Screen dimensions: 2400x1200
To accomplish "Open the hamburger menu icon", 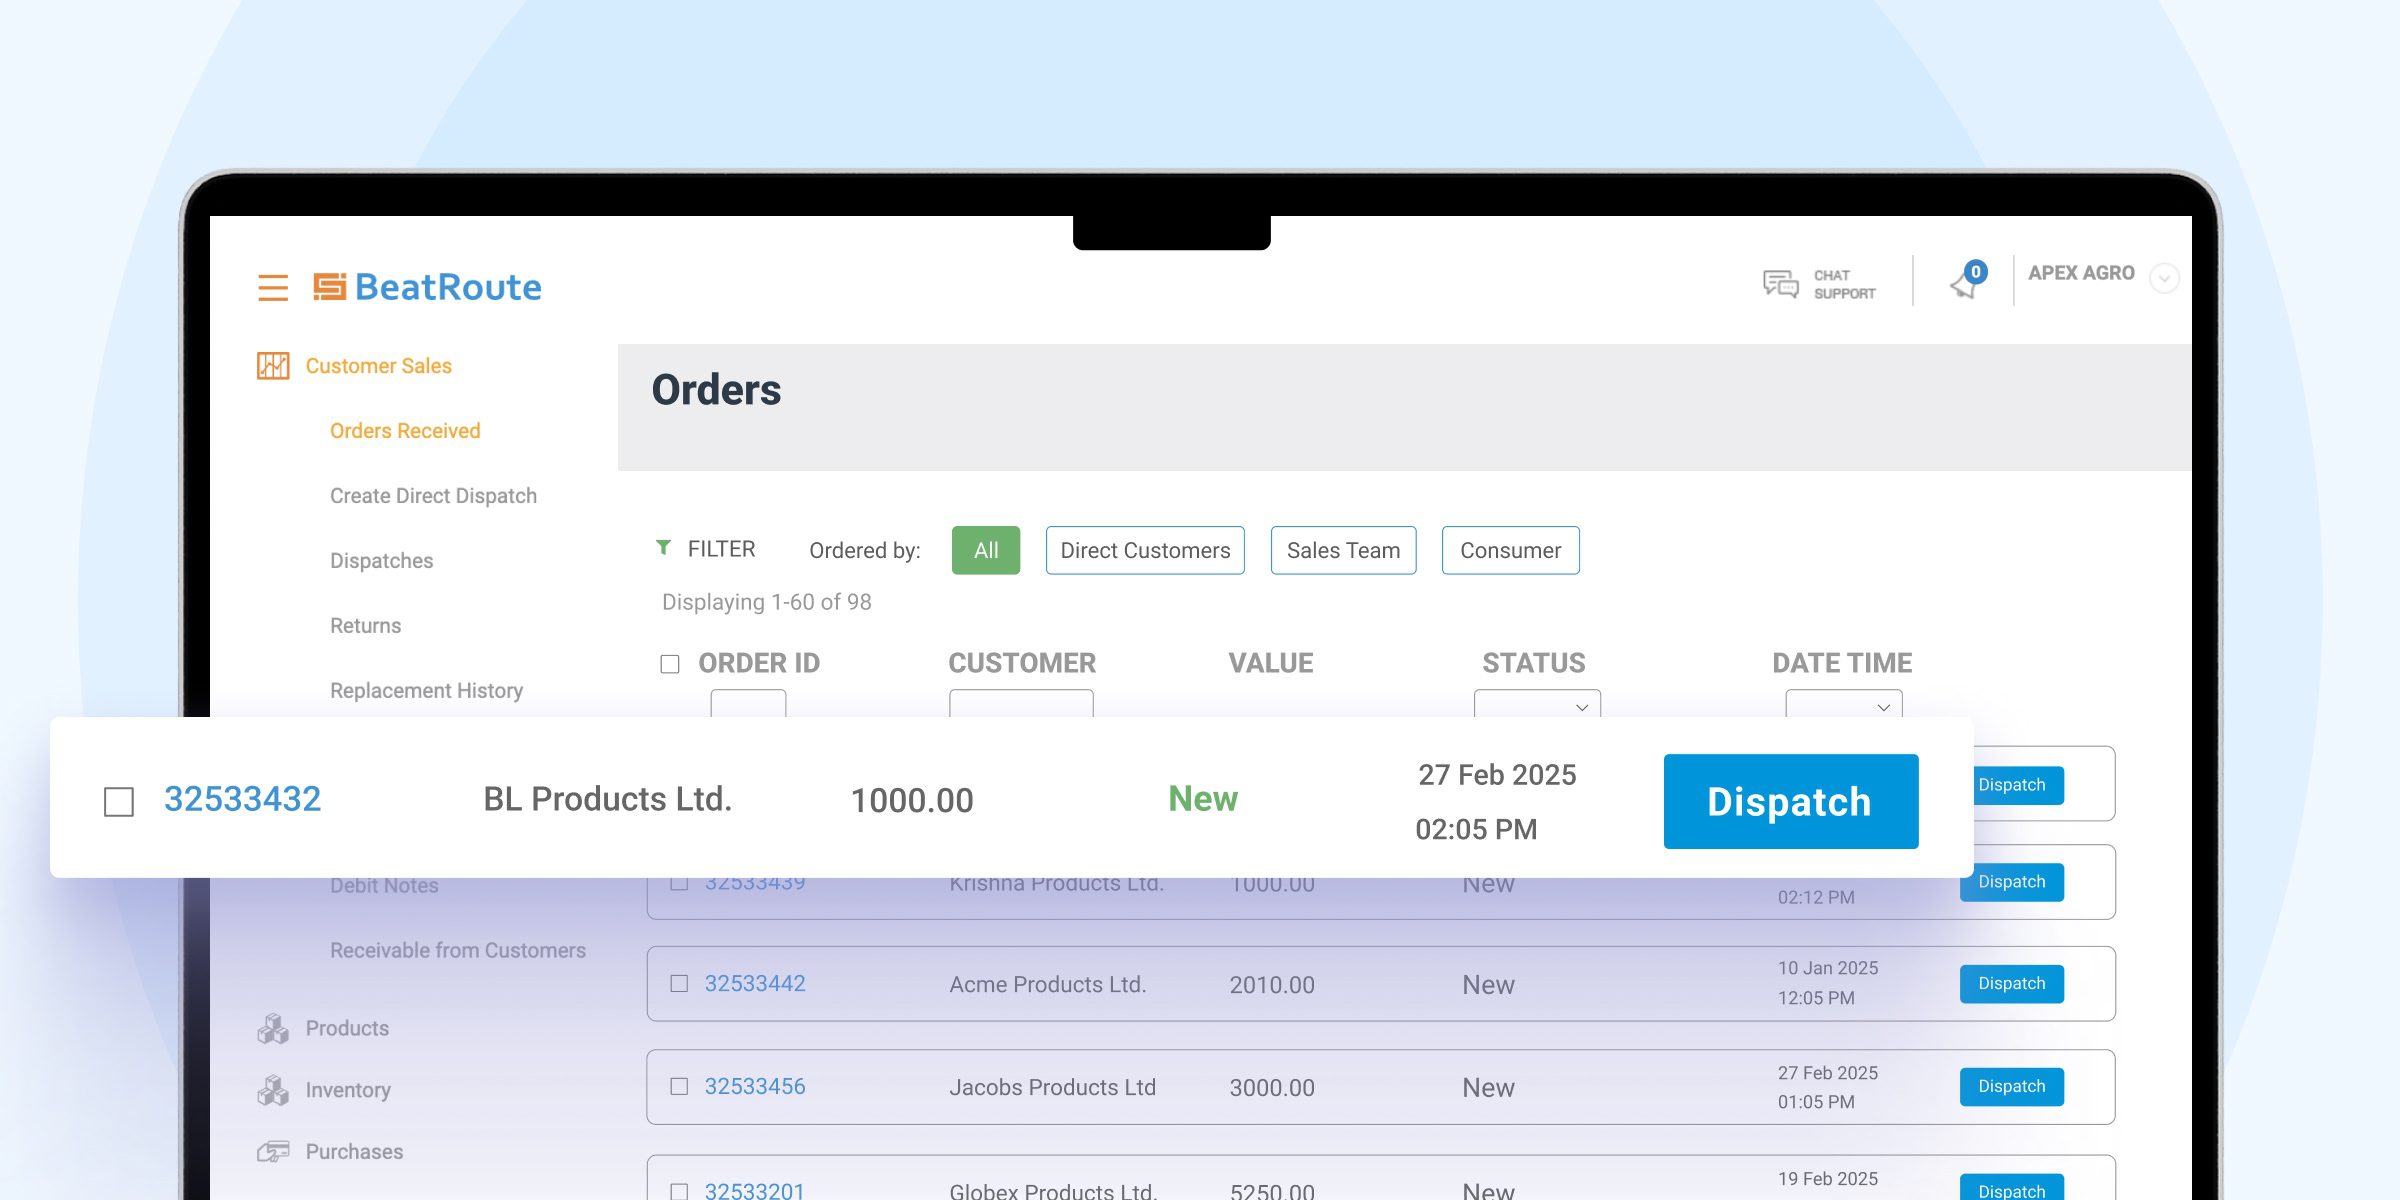I will point(273,287).
